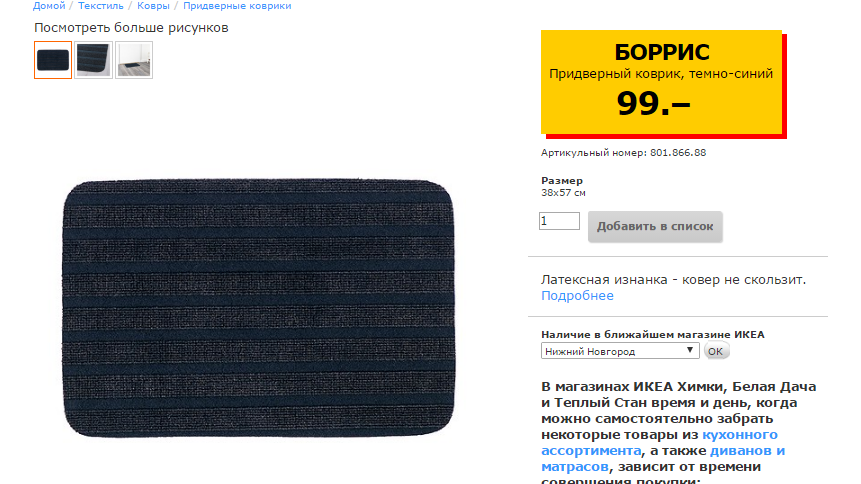Confirm store selection with OK button
861x484 pixels.
coord(716,351)
